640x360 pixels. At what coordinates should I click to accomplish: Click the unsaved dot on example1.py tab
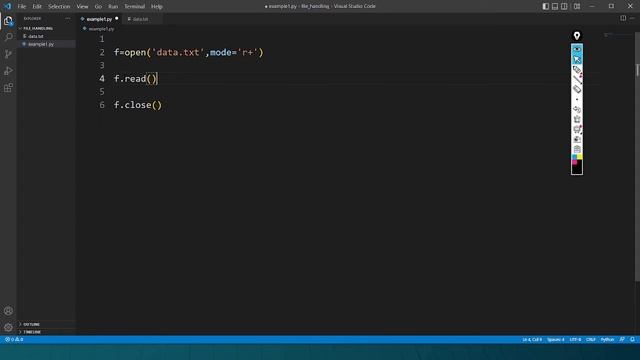coord(117,18)
